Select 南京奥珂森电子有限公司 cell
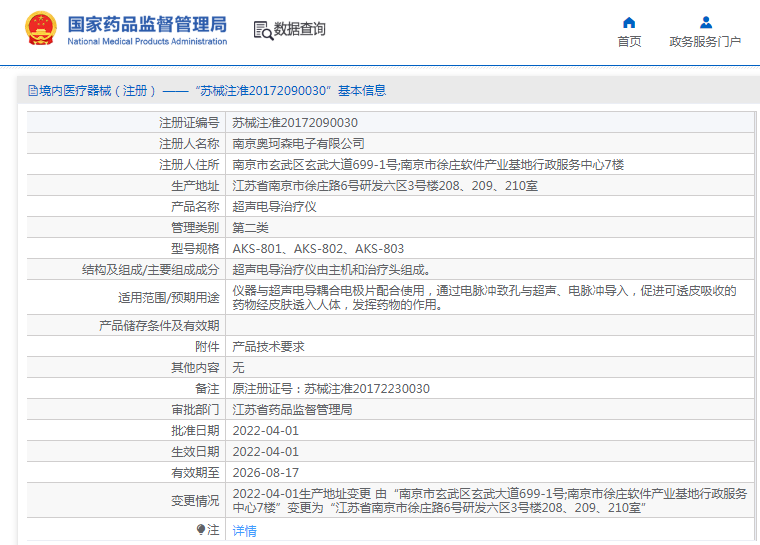The height and width of the screenshot is (545, 760). [x=299, y=144]
